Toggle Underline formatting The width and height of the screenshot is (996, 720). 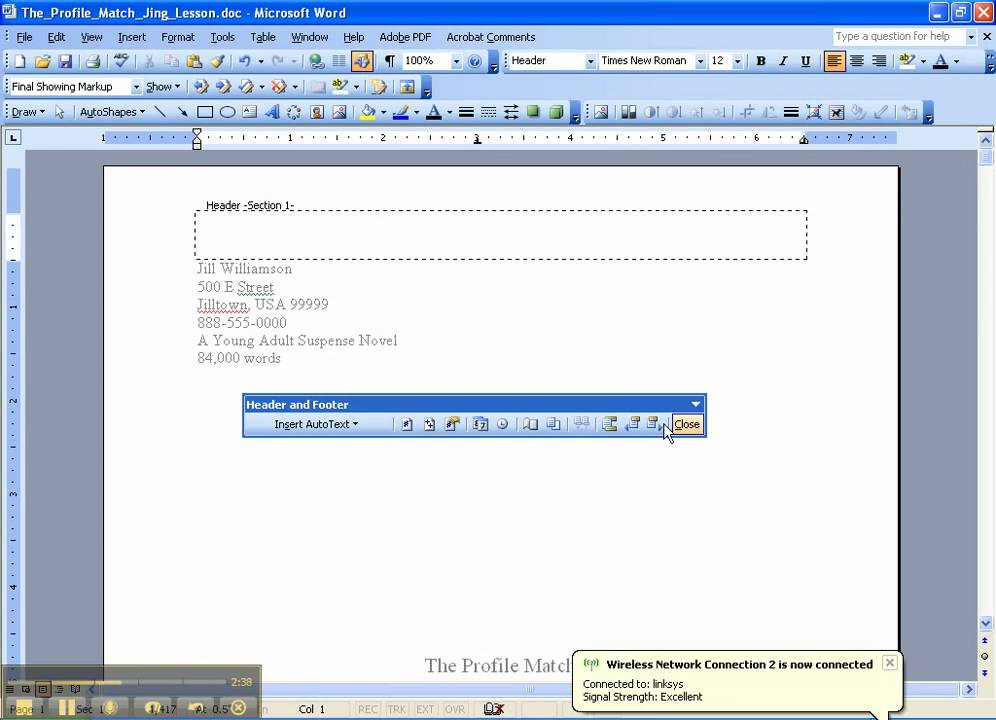click(x=805, y=61)
